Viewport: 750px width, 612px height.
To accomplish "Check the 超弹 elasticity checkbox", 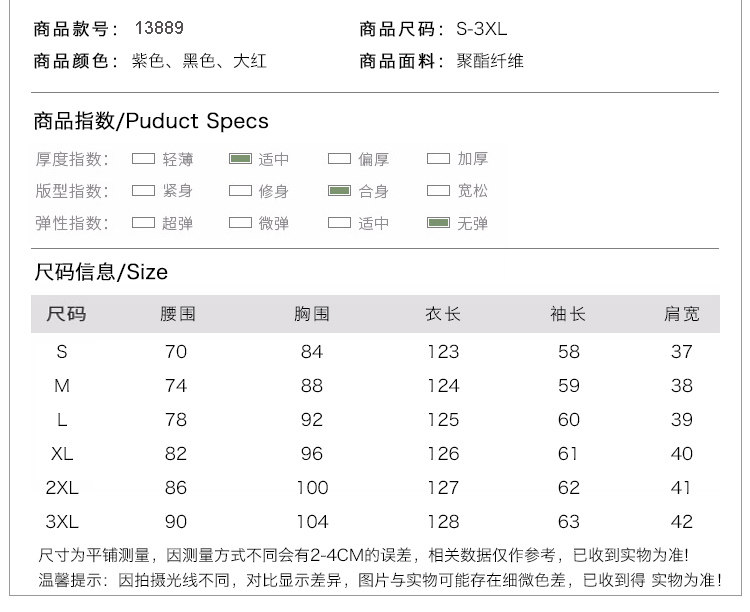I will (x=144, y=223).
